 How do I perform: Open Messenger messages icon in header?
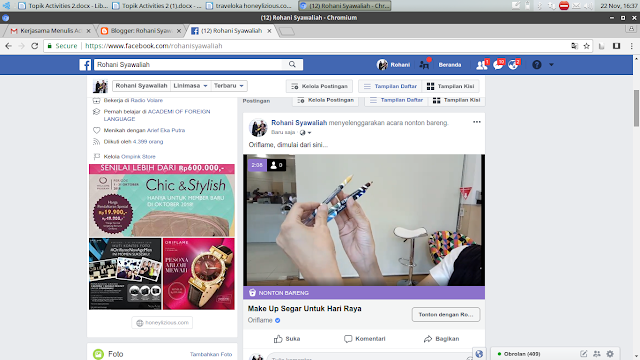tap(498, 64)
